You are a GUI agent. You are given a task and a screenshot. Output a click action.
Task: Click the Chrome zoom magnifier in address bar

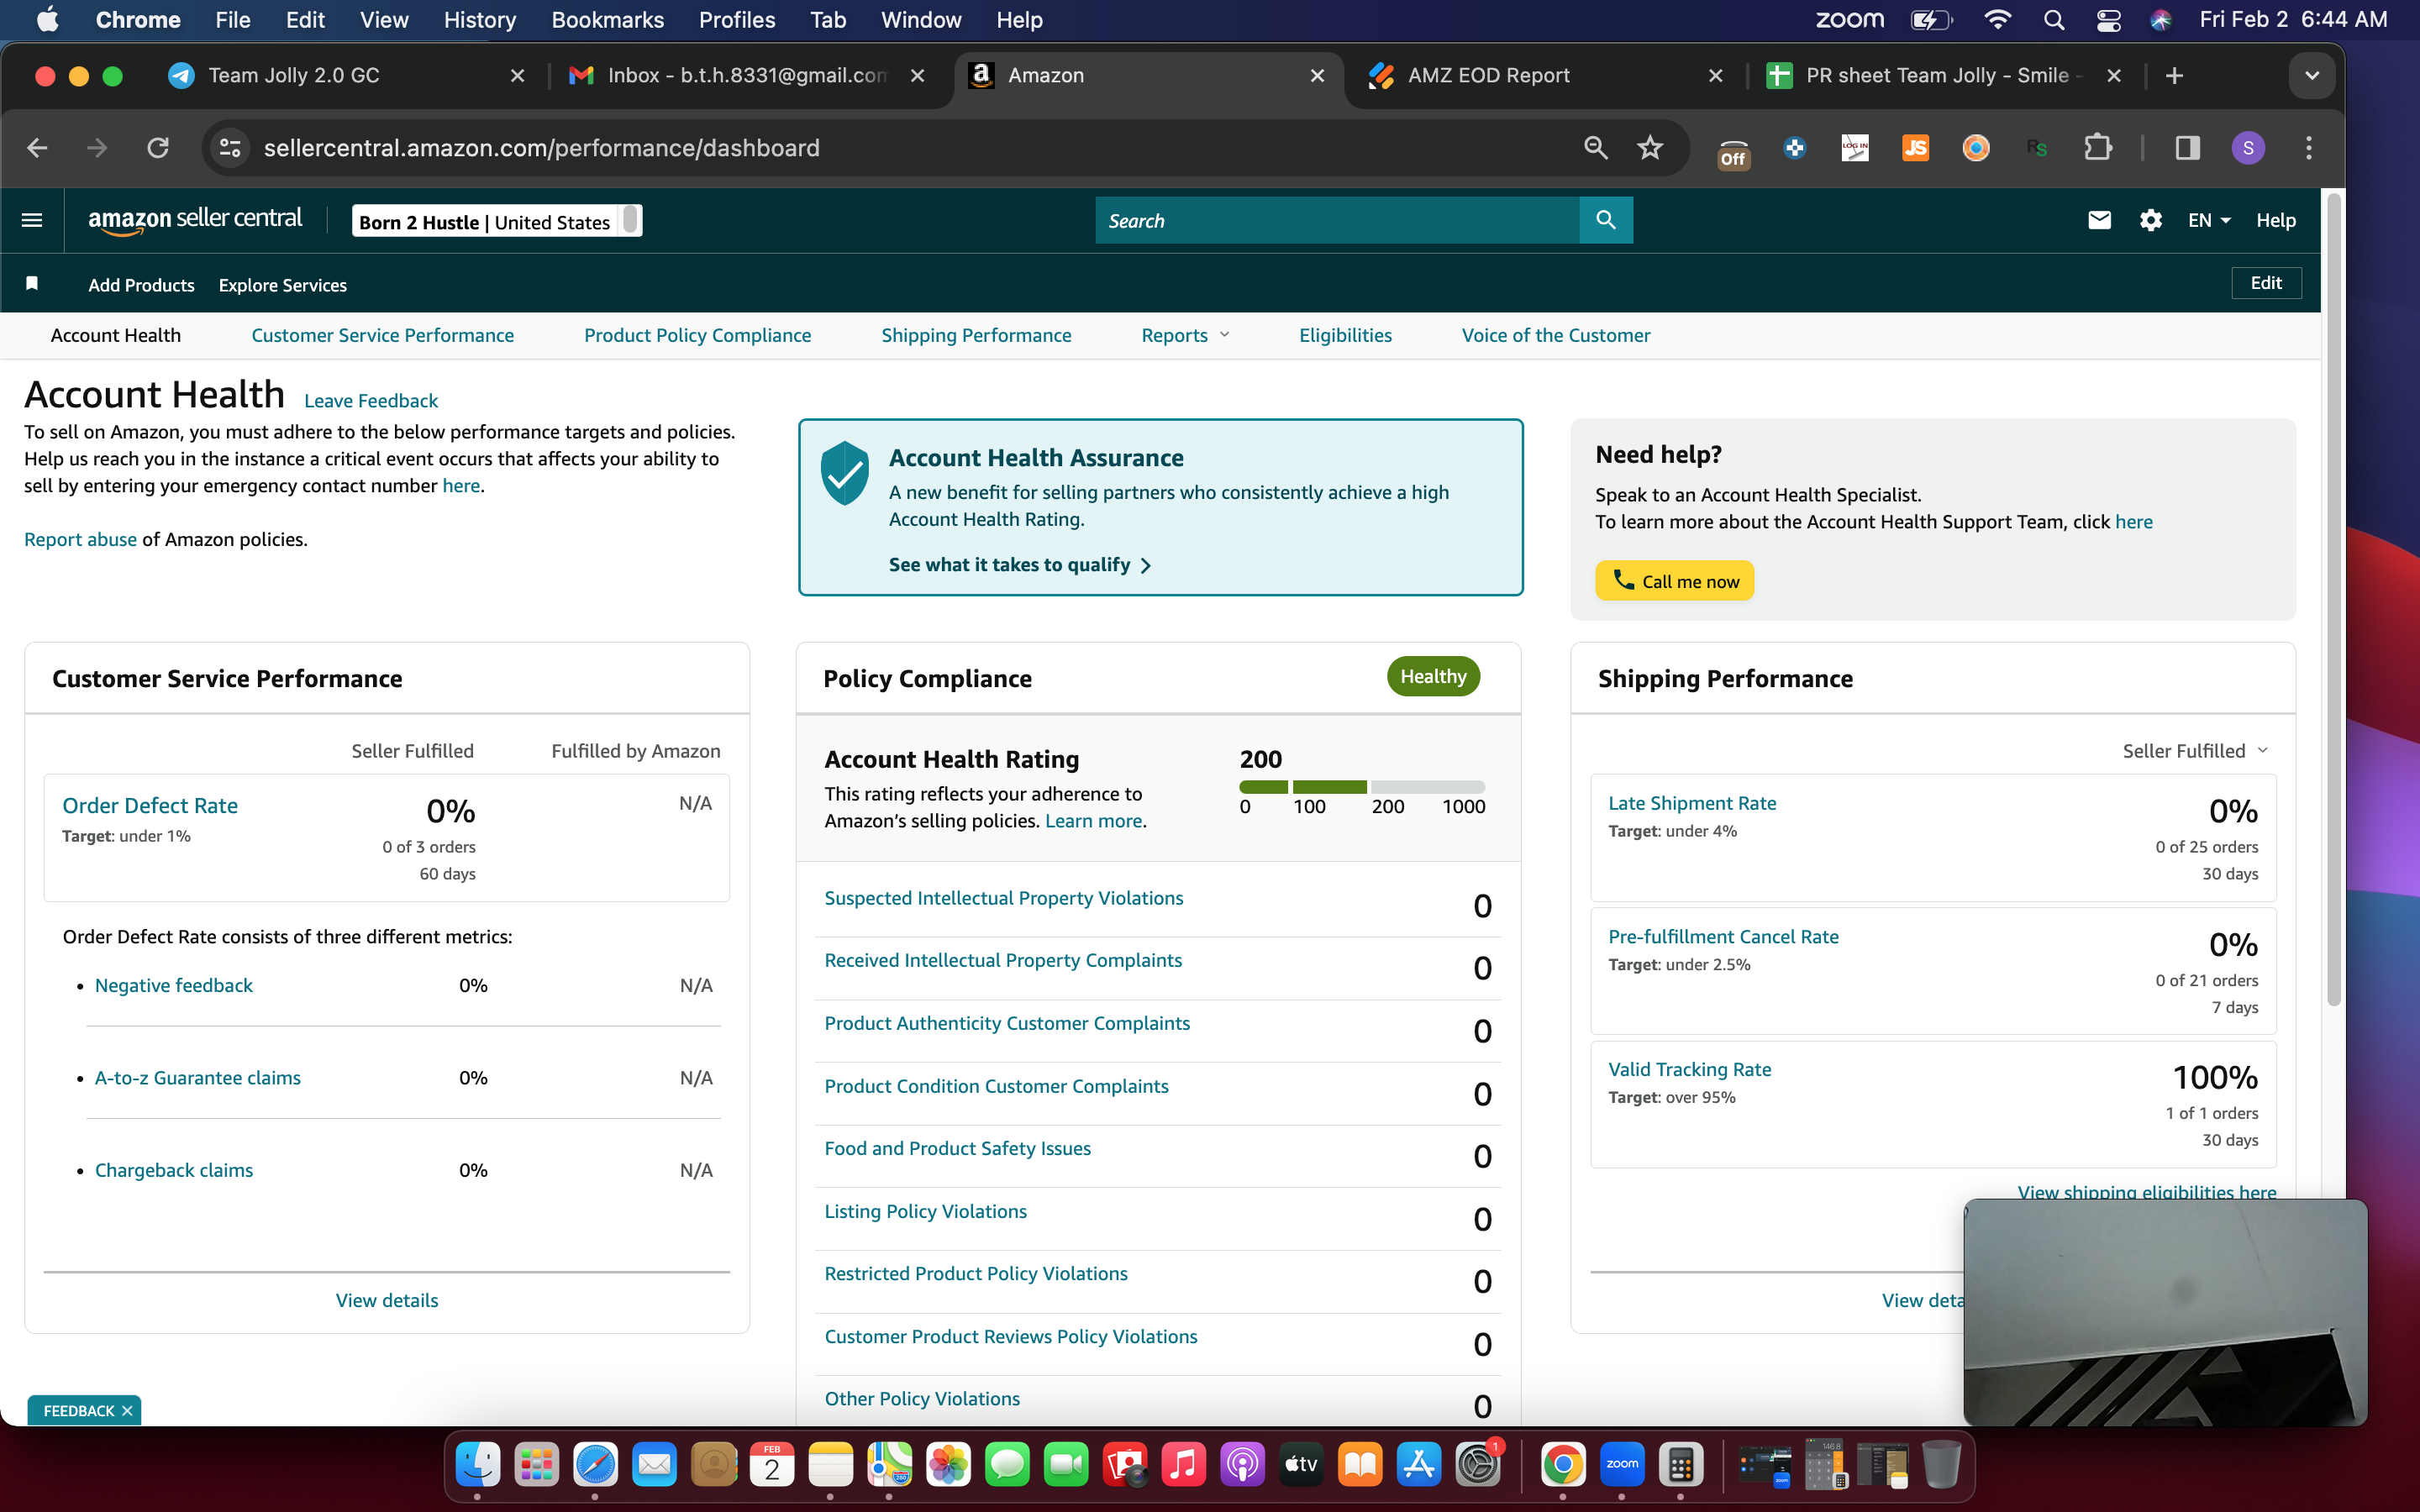point(1596,148)
